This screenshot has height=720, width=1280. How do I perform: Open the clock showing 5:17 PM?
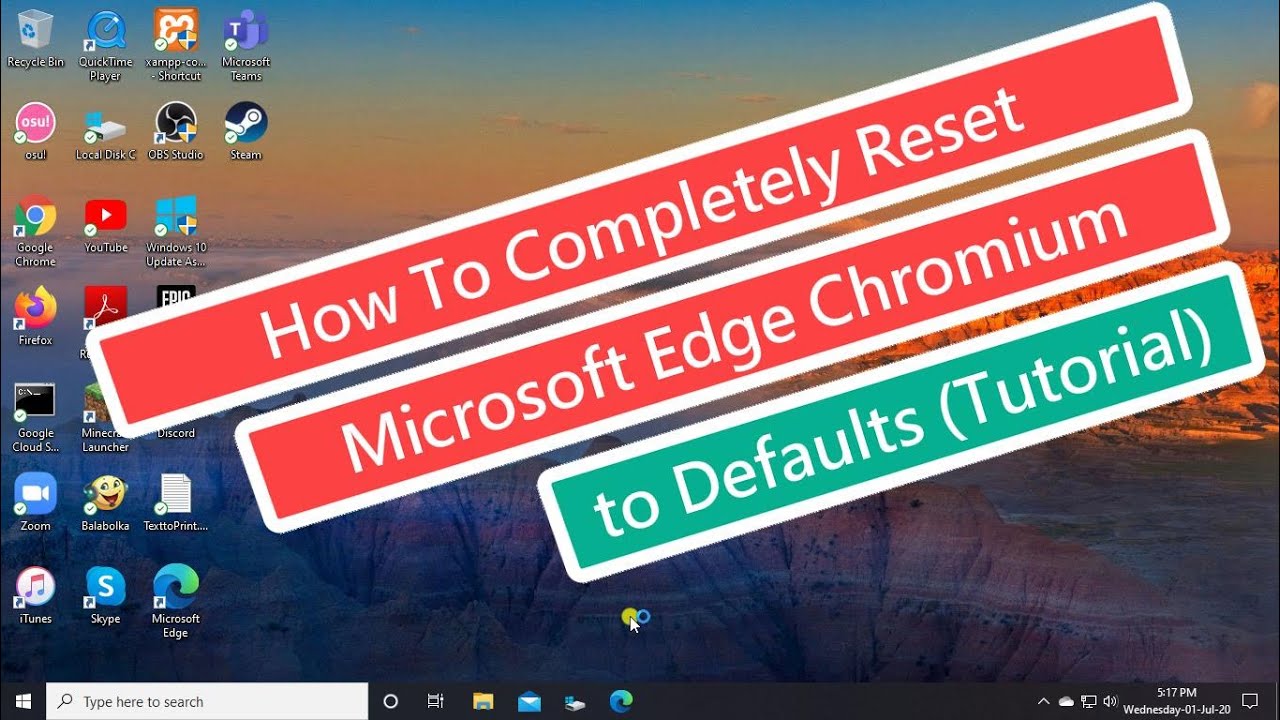[x=1175, y=701]
